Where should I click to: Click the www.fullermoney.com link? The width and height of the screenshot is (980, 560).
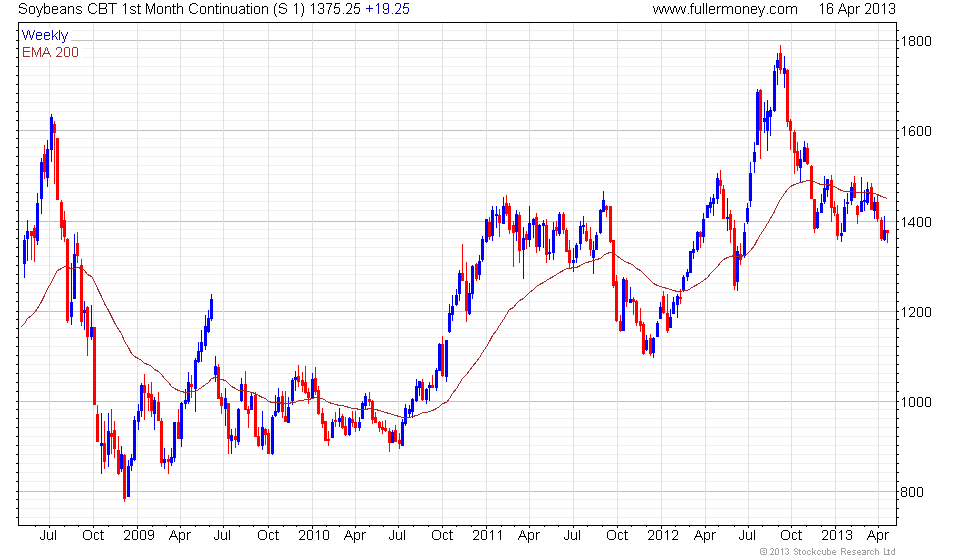[x=724, y=9]
